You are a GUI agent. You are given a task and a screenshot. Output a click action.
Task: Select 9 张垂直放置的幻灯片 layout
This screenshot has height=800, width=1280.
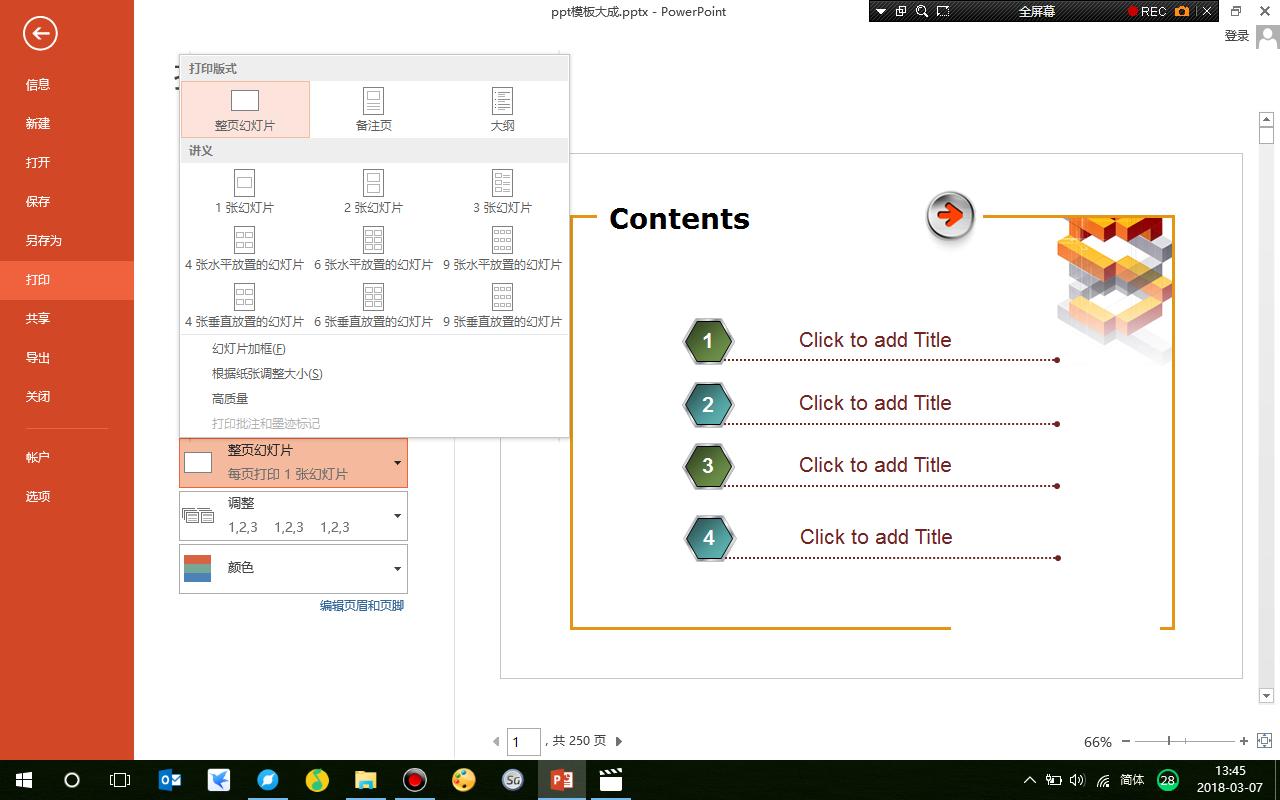pyautogui.click(x=501, y=304)
